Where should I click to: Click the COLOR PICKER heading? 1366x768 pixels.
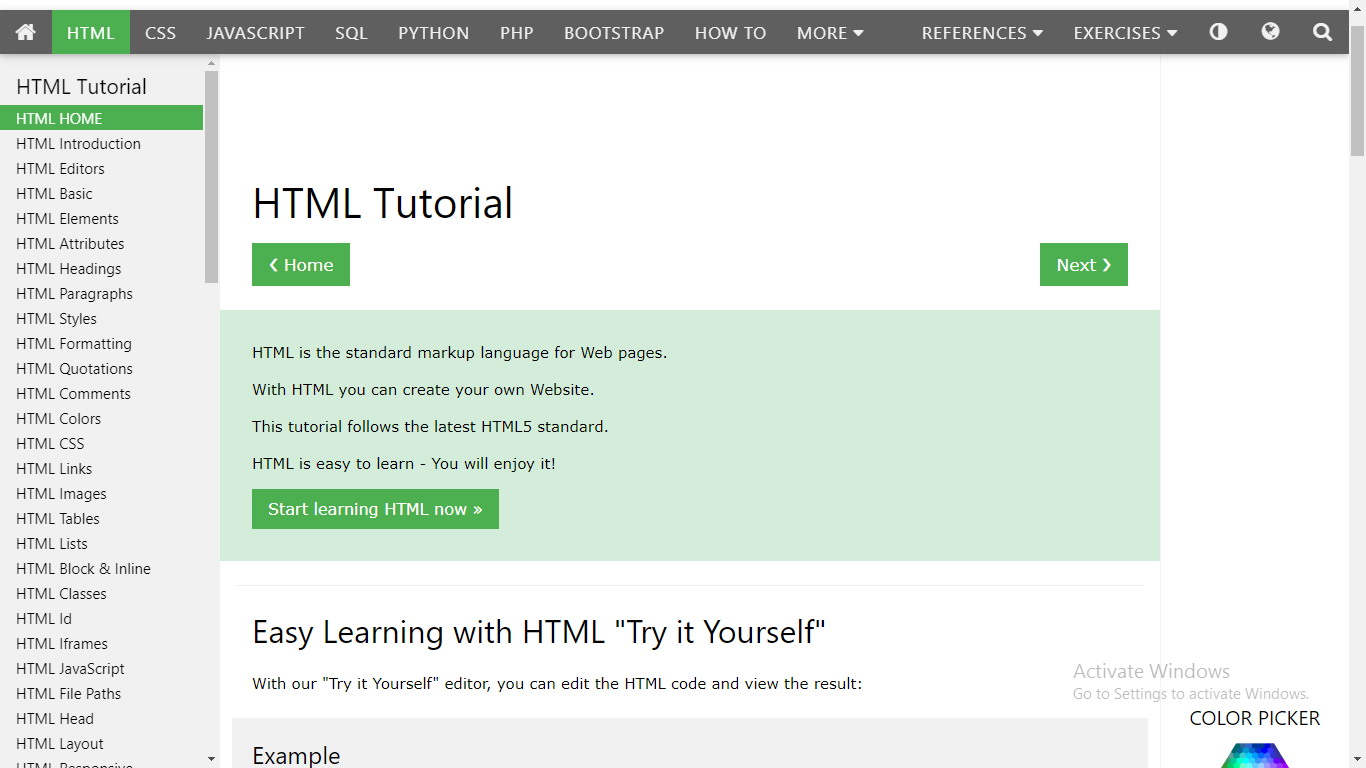pos(1255,718)
